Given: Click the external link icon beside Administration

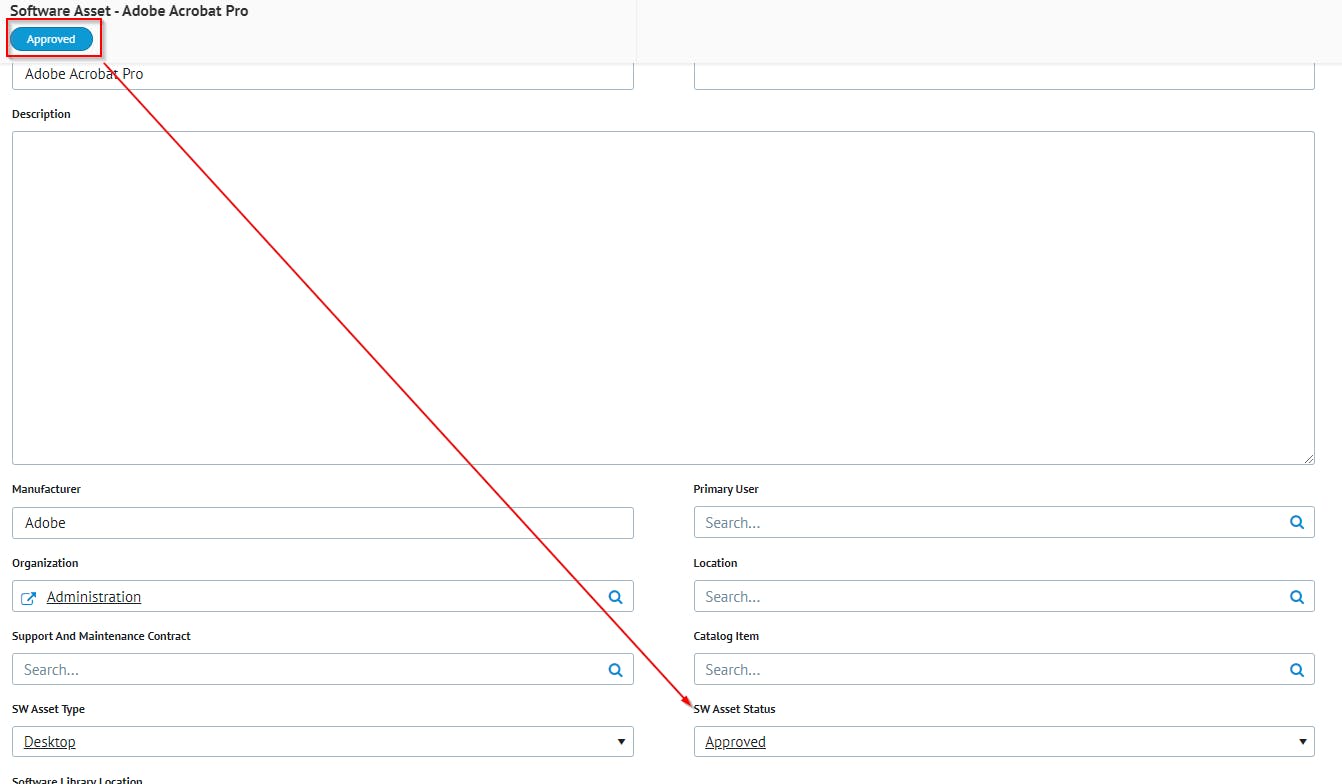Looking at the screenshot, I should click(29, 598).
